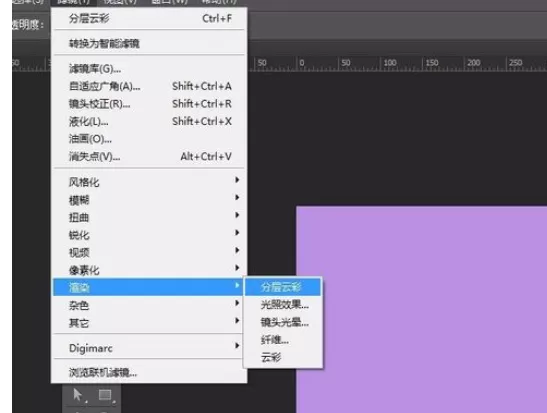
Task: Expand the 杂色 noise submenu
Action: point(149,305)
